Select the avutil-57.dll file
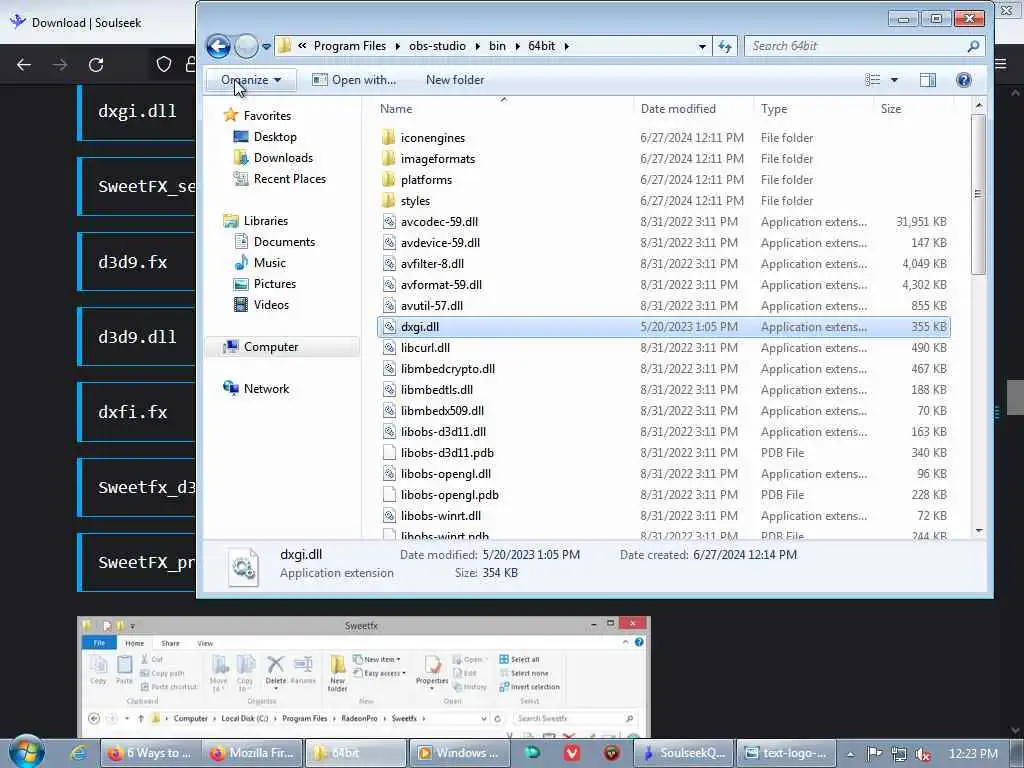1024x768 pixels. pos(432,306)
